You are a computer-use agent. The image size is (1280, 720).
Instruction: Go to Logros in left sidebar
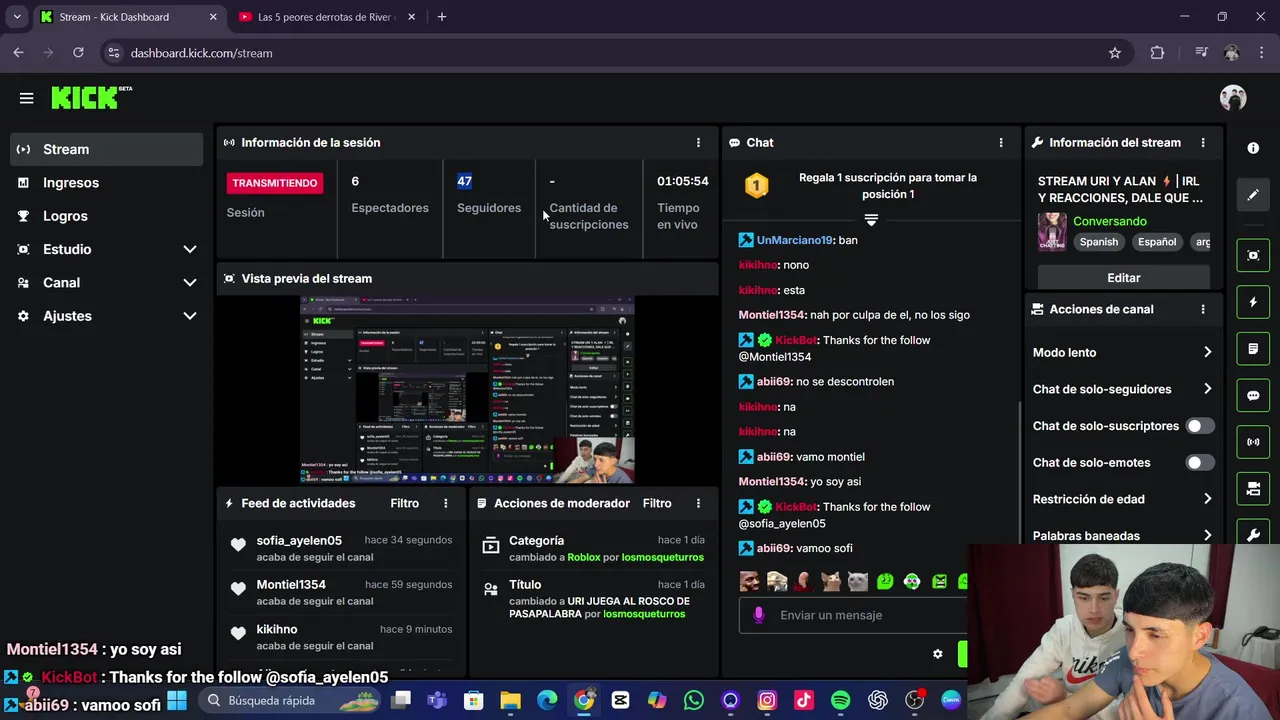pos(106,216)
